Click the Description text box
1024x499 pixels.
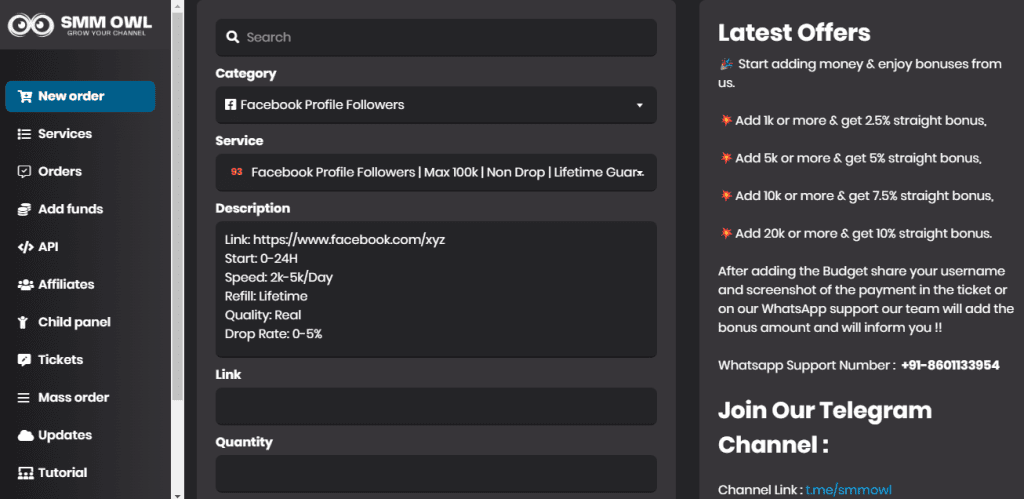coord(436,289)
